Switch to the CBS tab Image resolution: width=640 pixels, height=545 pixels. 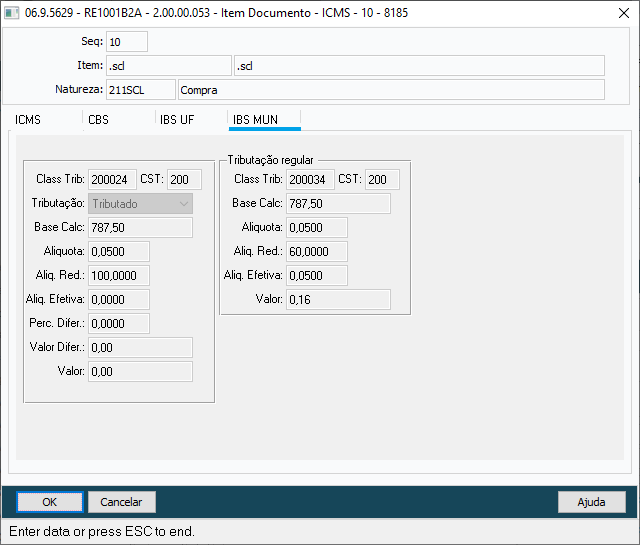[98, 120]
